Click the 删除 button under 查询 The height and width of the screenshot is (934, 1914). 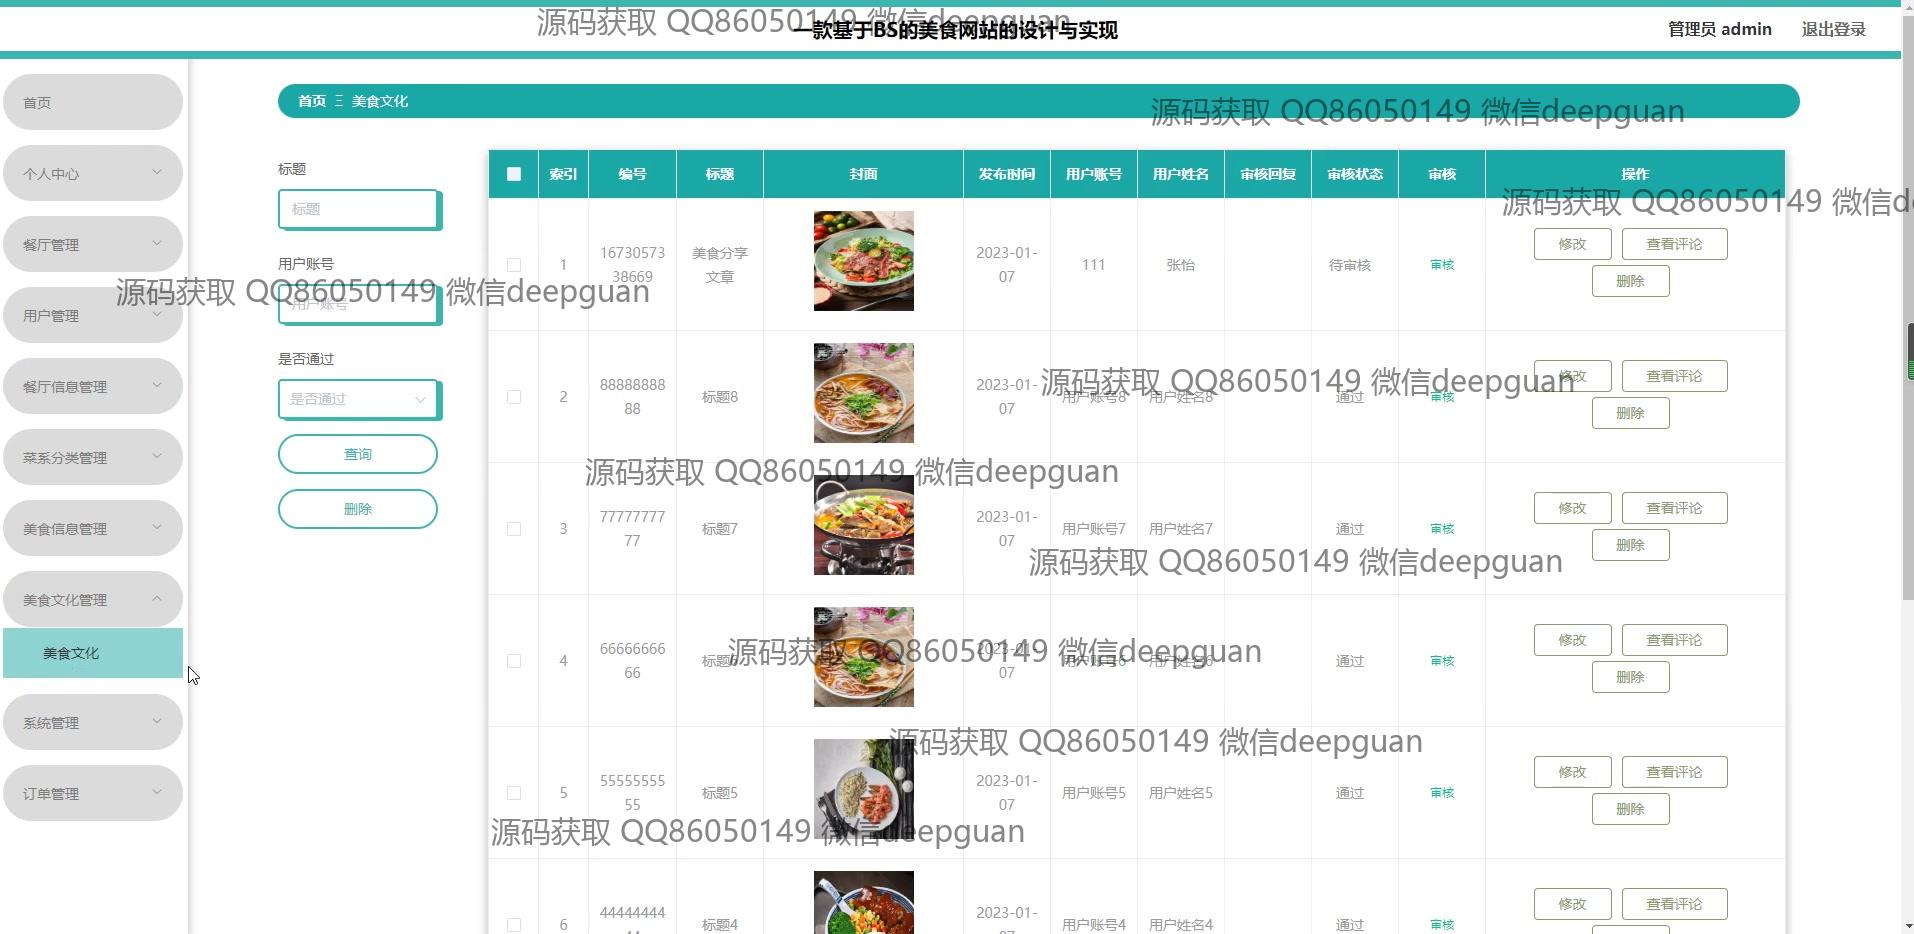pos(358,509)
